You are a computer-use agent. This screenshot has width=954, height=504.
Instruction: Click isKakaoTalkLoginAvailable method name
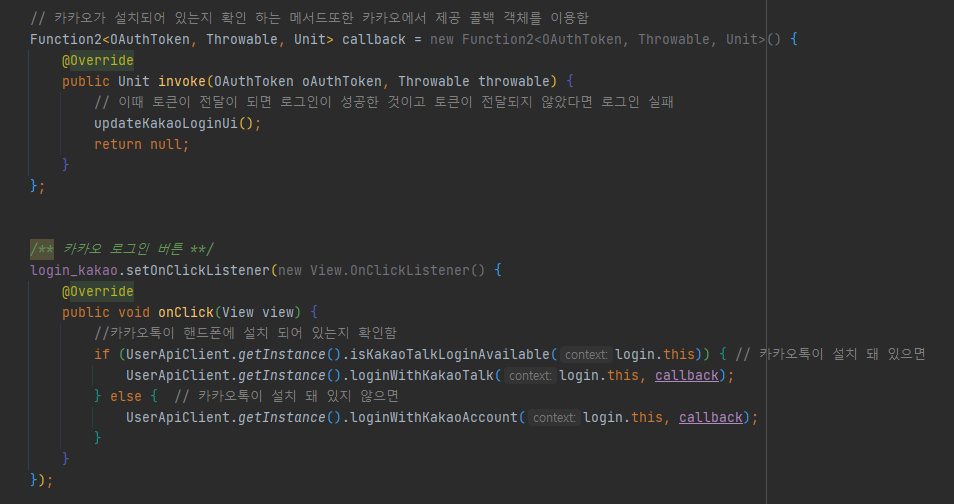[450, 354]
